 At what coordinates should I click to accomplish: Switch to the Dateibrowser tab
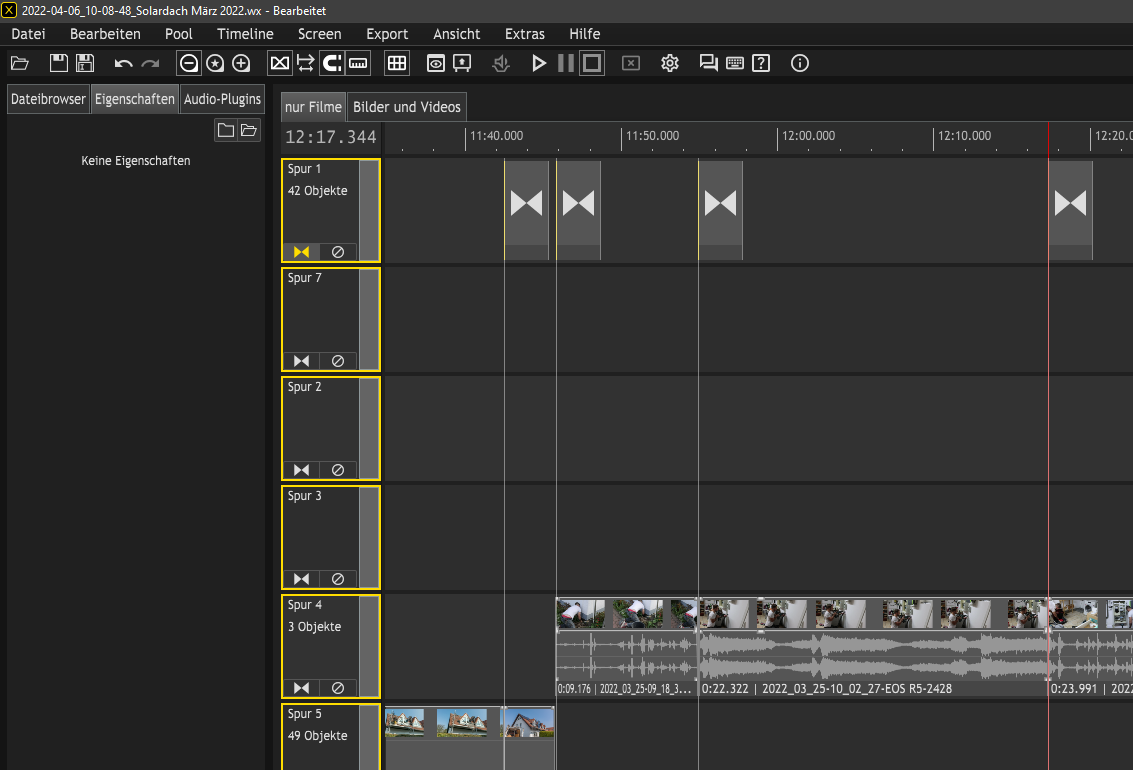coord(48,99)
